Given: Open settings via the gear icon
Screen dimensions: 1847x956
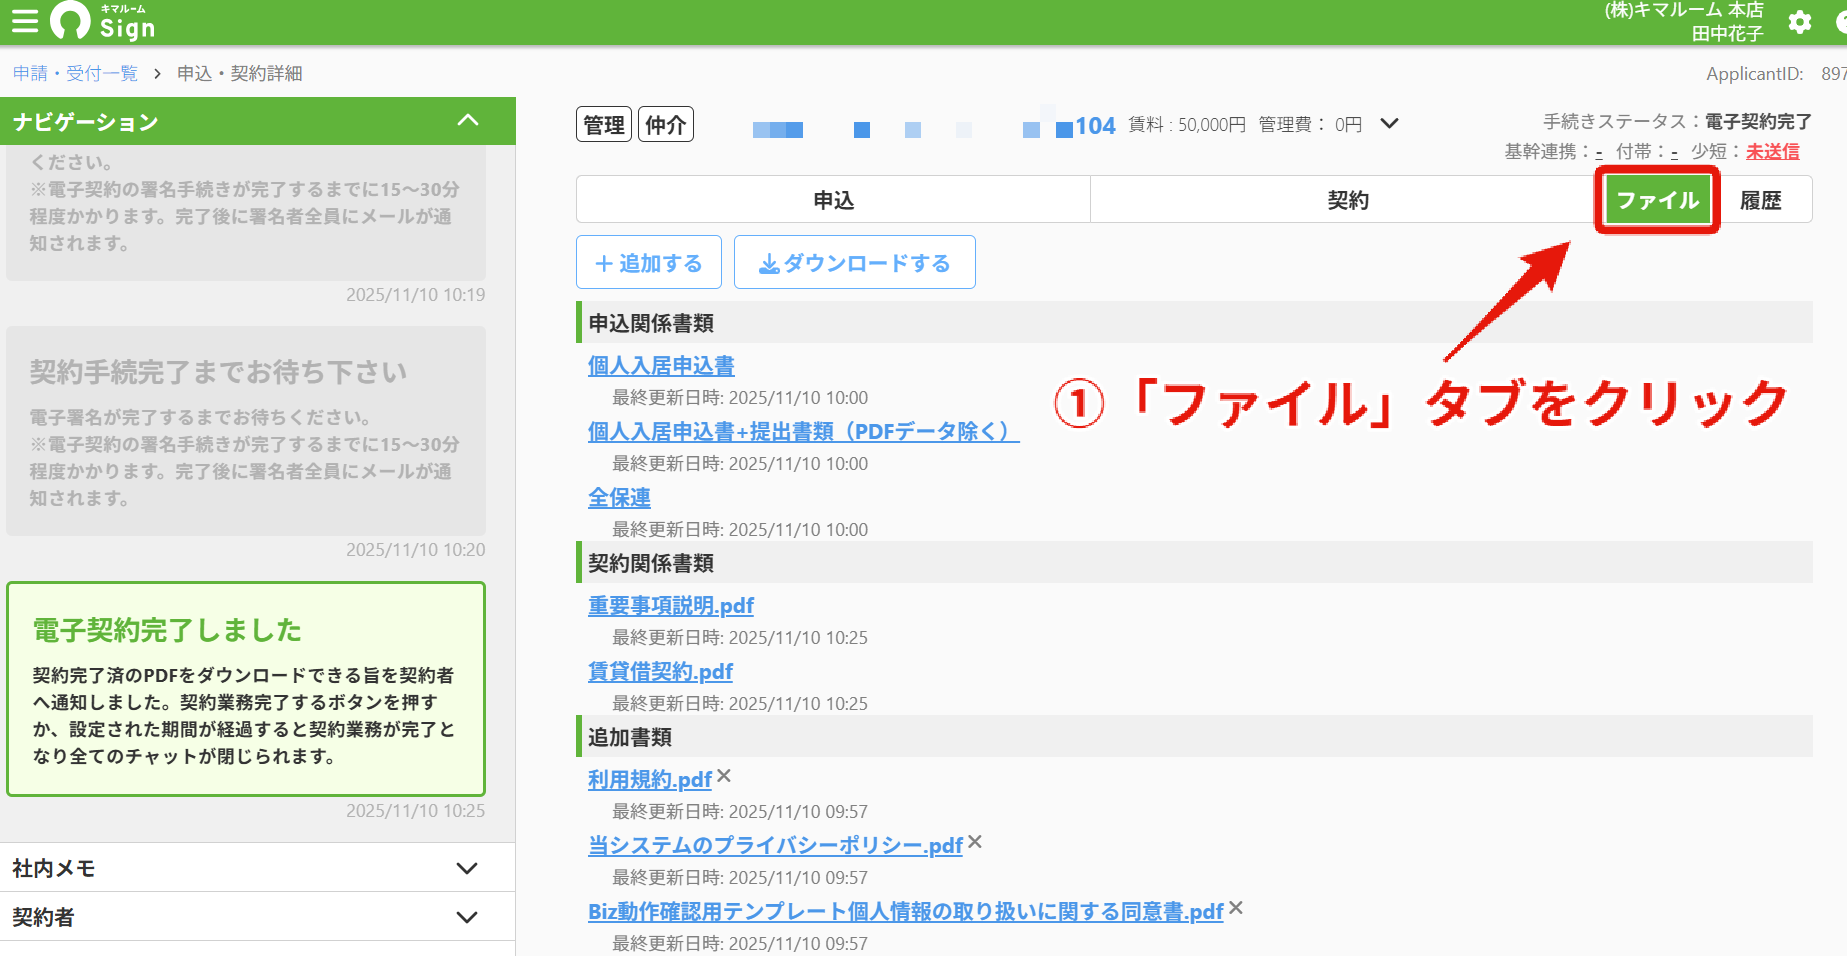Looking at the screenshot, I should 1800,22.
